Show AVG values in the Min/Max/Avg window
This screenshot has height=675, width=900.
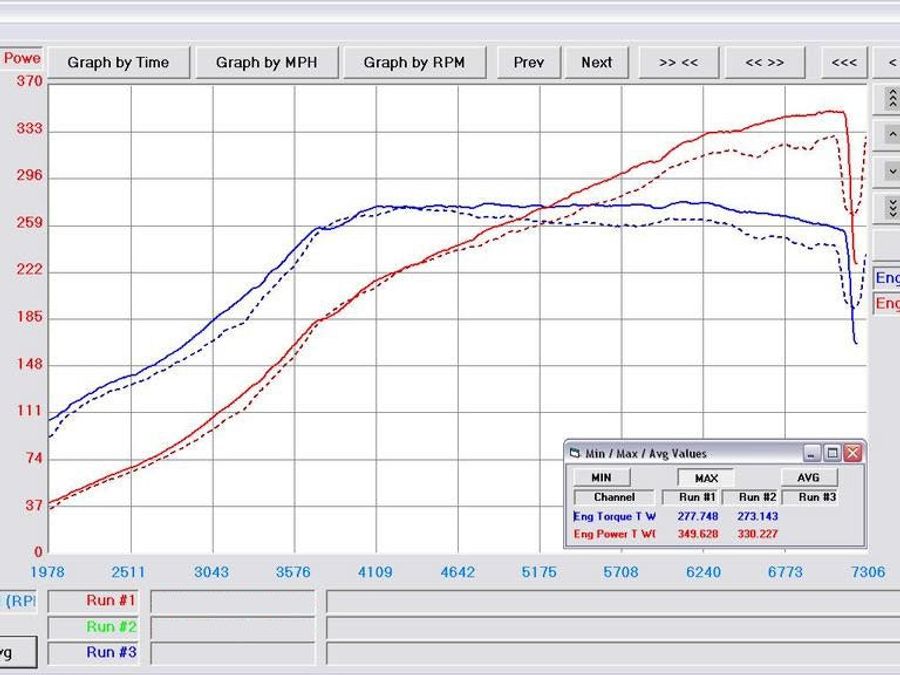pos(809,478)
